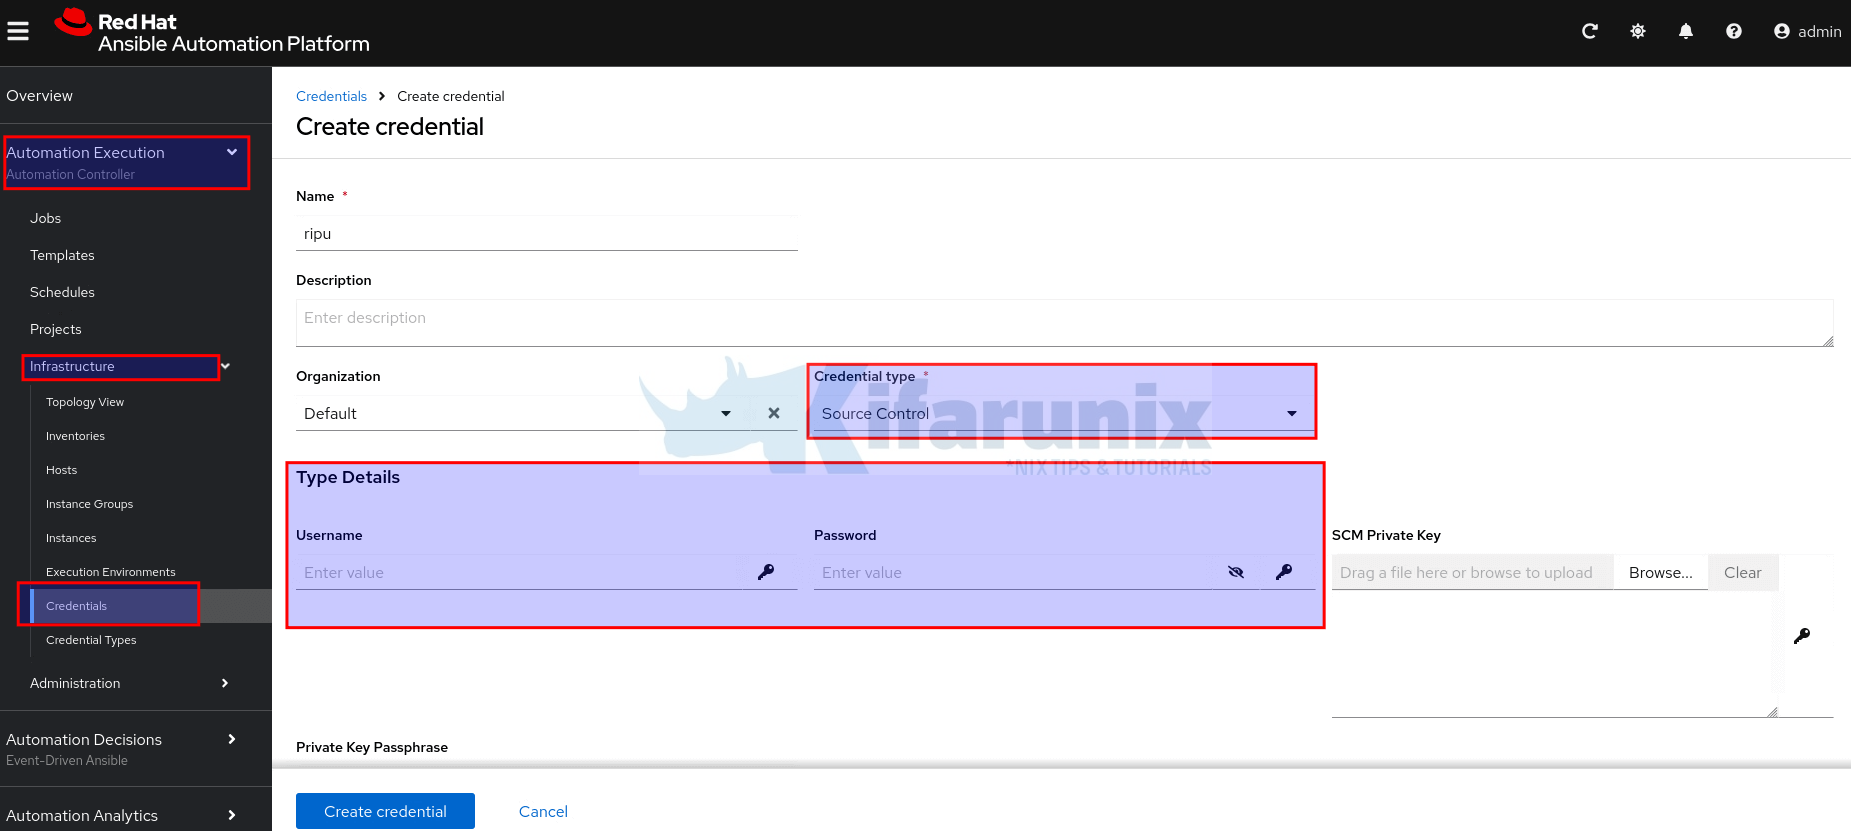Go to Overview in sidebar

pyautogui.click(x=40, y=96)
